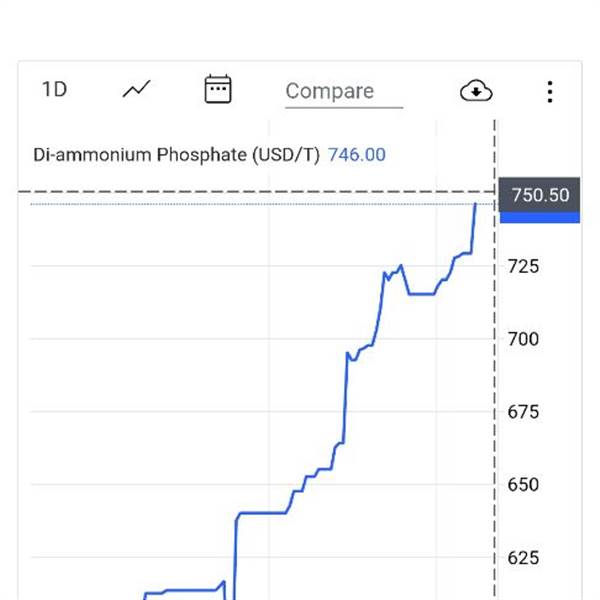The width and height of the screenshot is (600, 600).
Task: Click the dashed vertical crosshair line
Action: point(494,360)
